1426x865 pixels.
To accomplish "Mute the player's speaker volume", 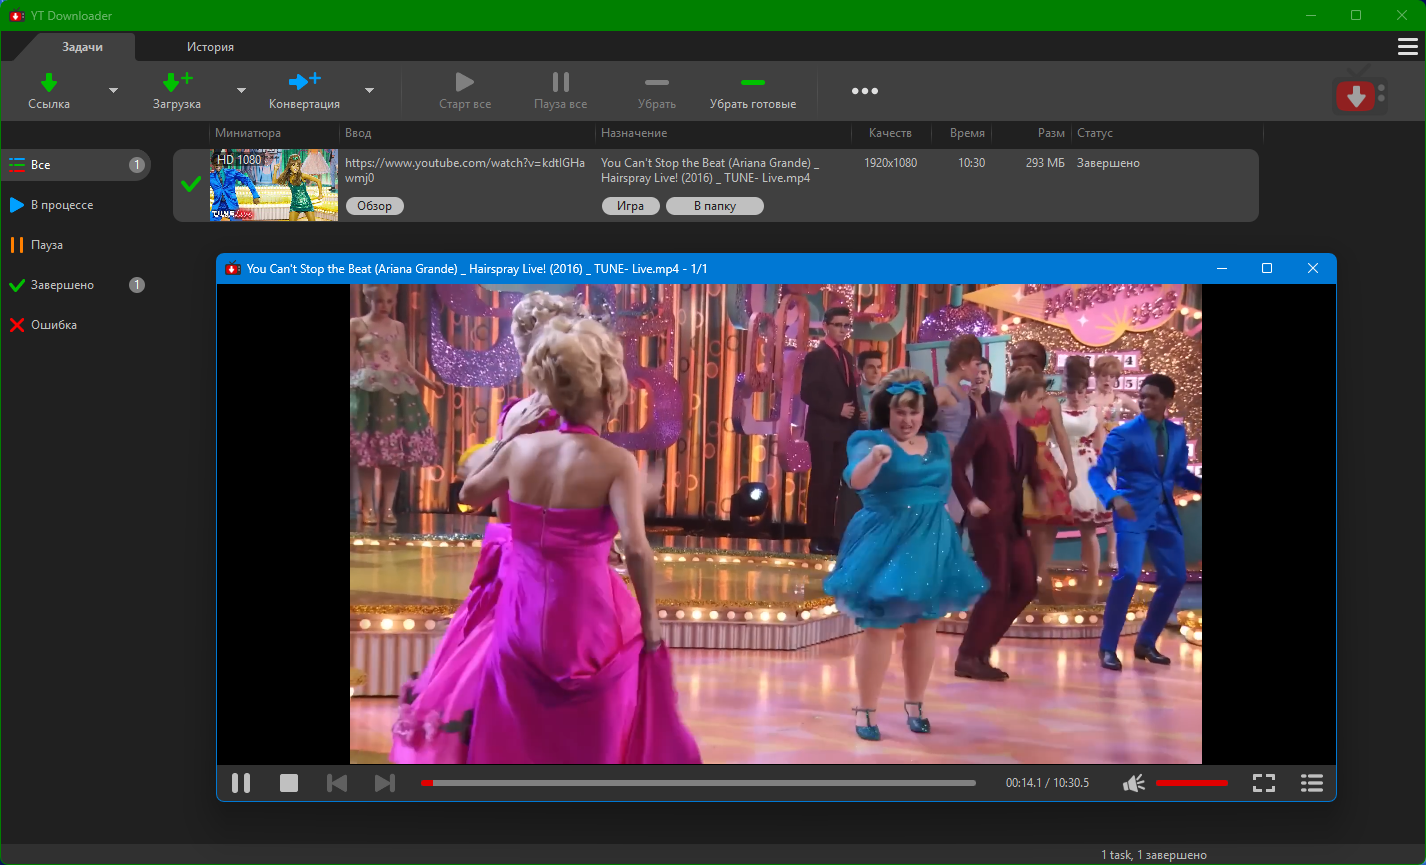I will (1133, 783).
